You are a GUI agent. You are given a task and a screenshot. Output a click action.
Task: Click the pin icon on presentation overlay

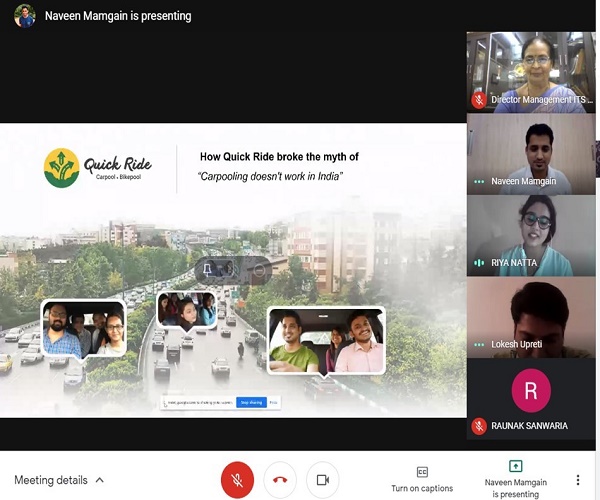pyautogui.click(x=207, y=269)
